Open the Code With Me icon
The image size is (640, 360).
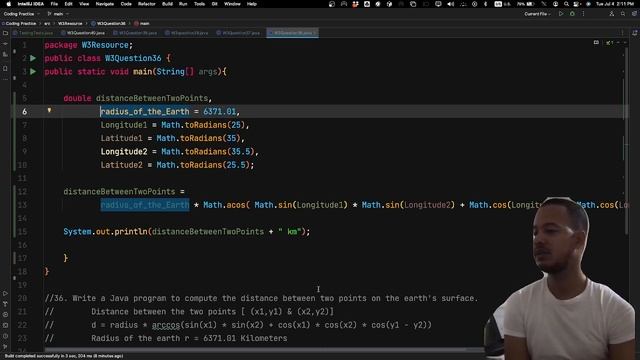click(x=611, y=14)
